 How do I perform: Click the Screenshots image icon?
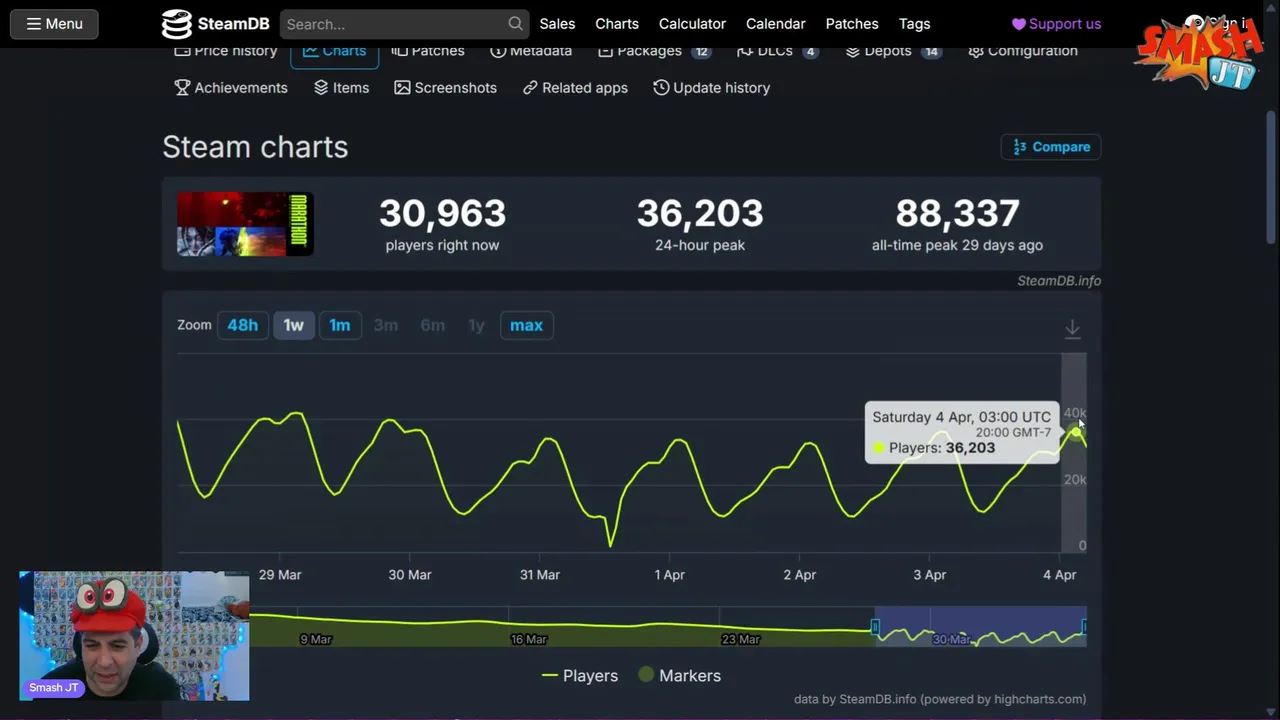402,88
